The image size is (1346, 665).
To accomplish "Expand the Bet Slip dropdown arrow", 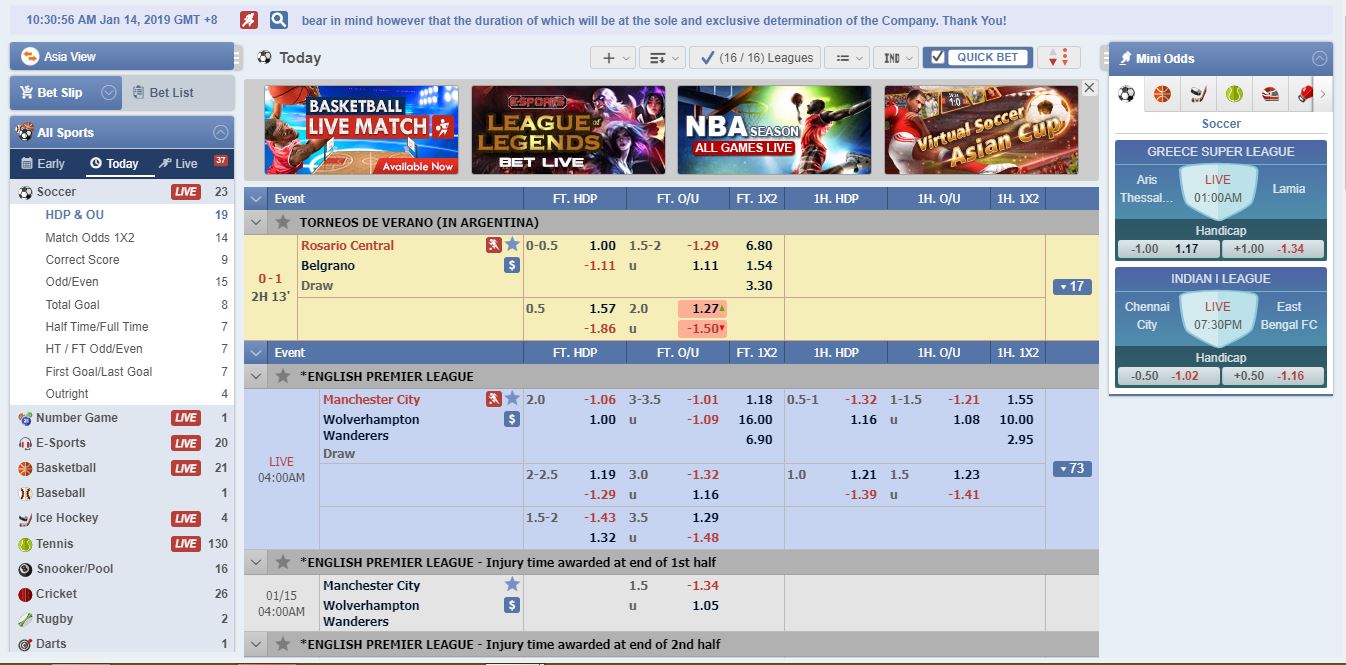I will (107, 92).
